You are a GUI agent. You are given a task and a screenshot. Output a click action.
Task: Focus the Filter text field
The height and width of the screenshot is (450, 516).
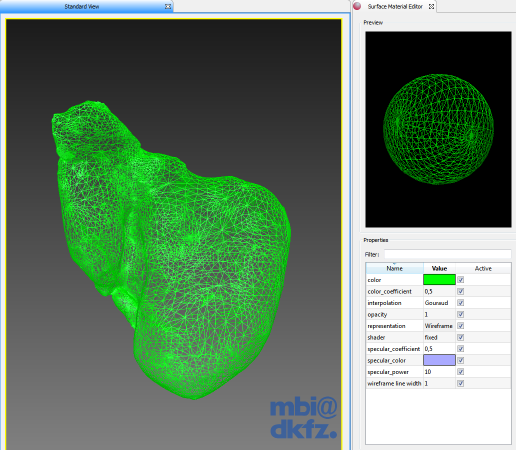448,254
